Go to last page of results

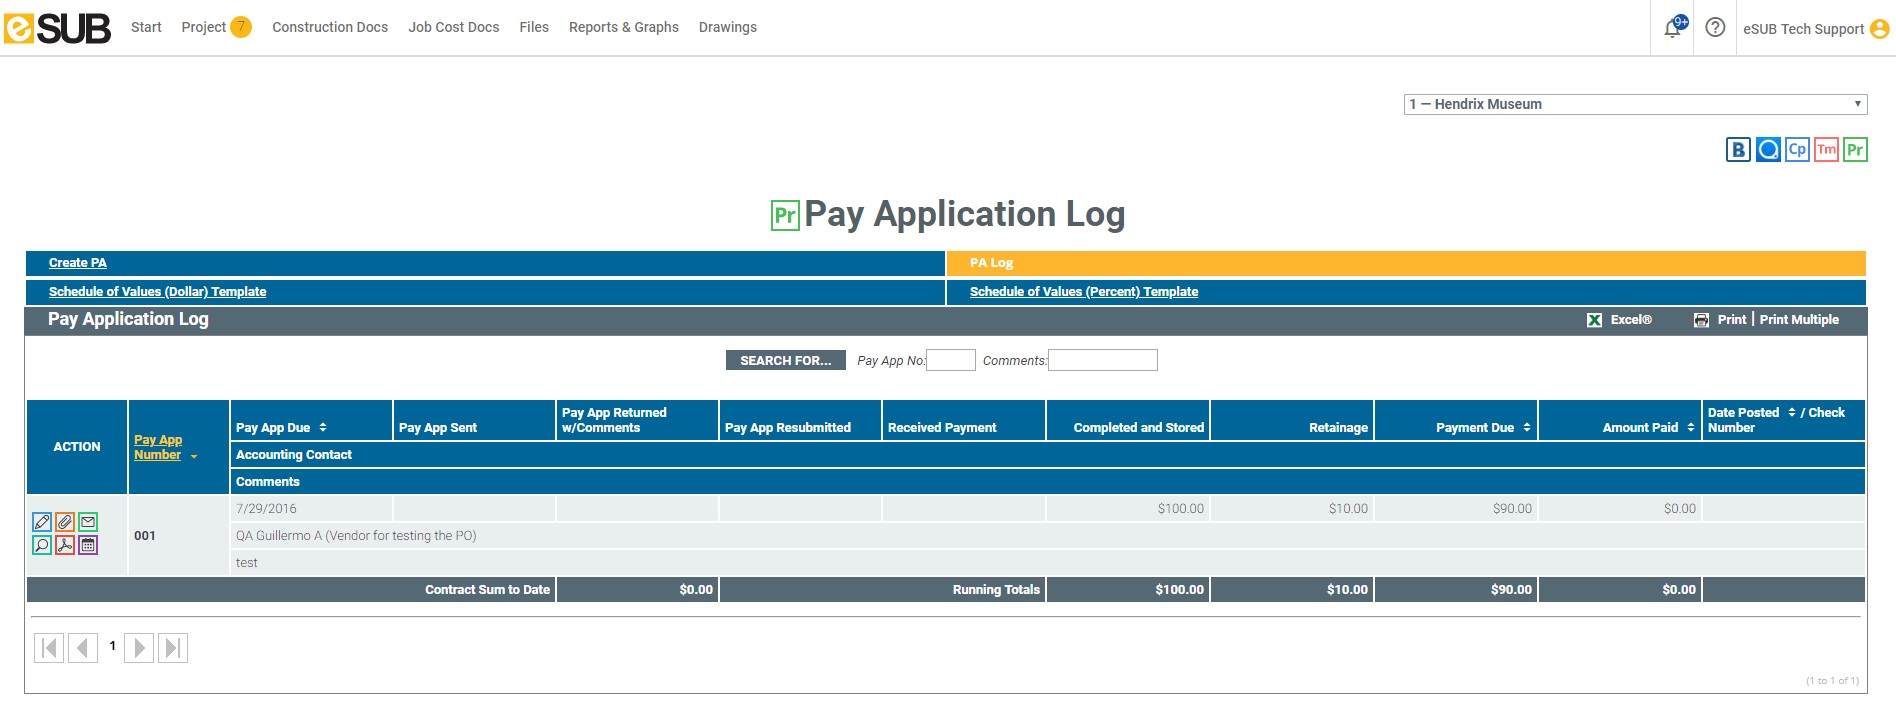coord(173,648)
